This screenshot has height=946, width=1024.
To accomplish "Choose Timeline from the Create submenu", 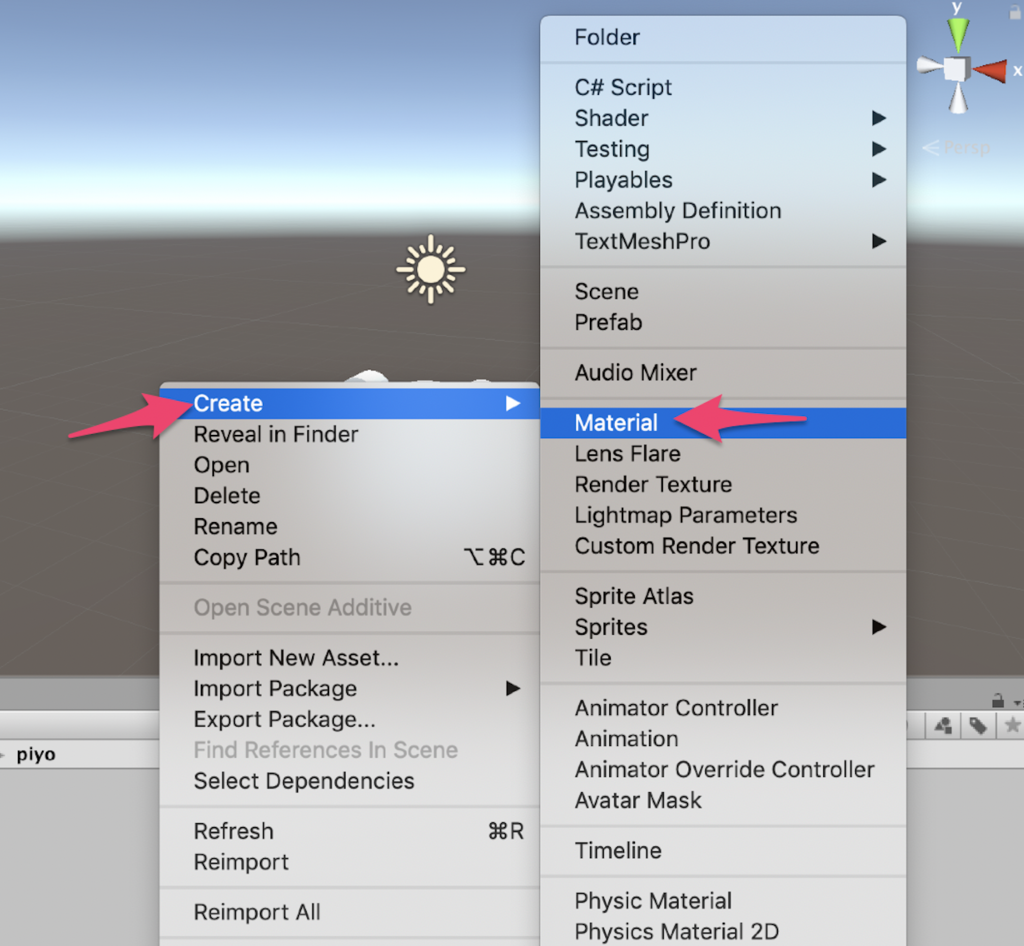I will point(723,850).
